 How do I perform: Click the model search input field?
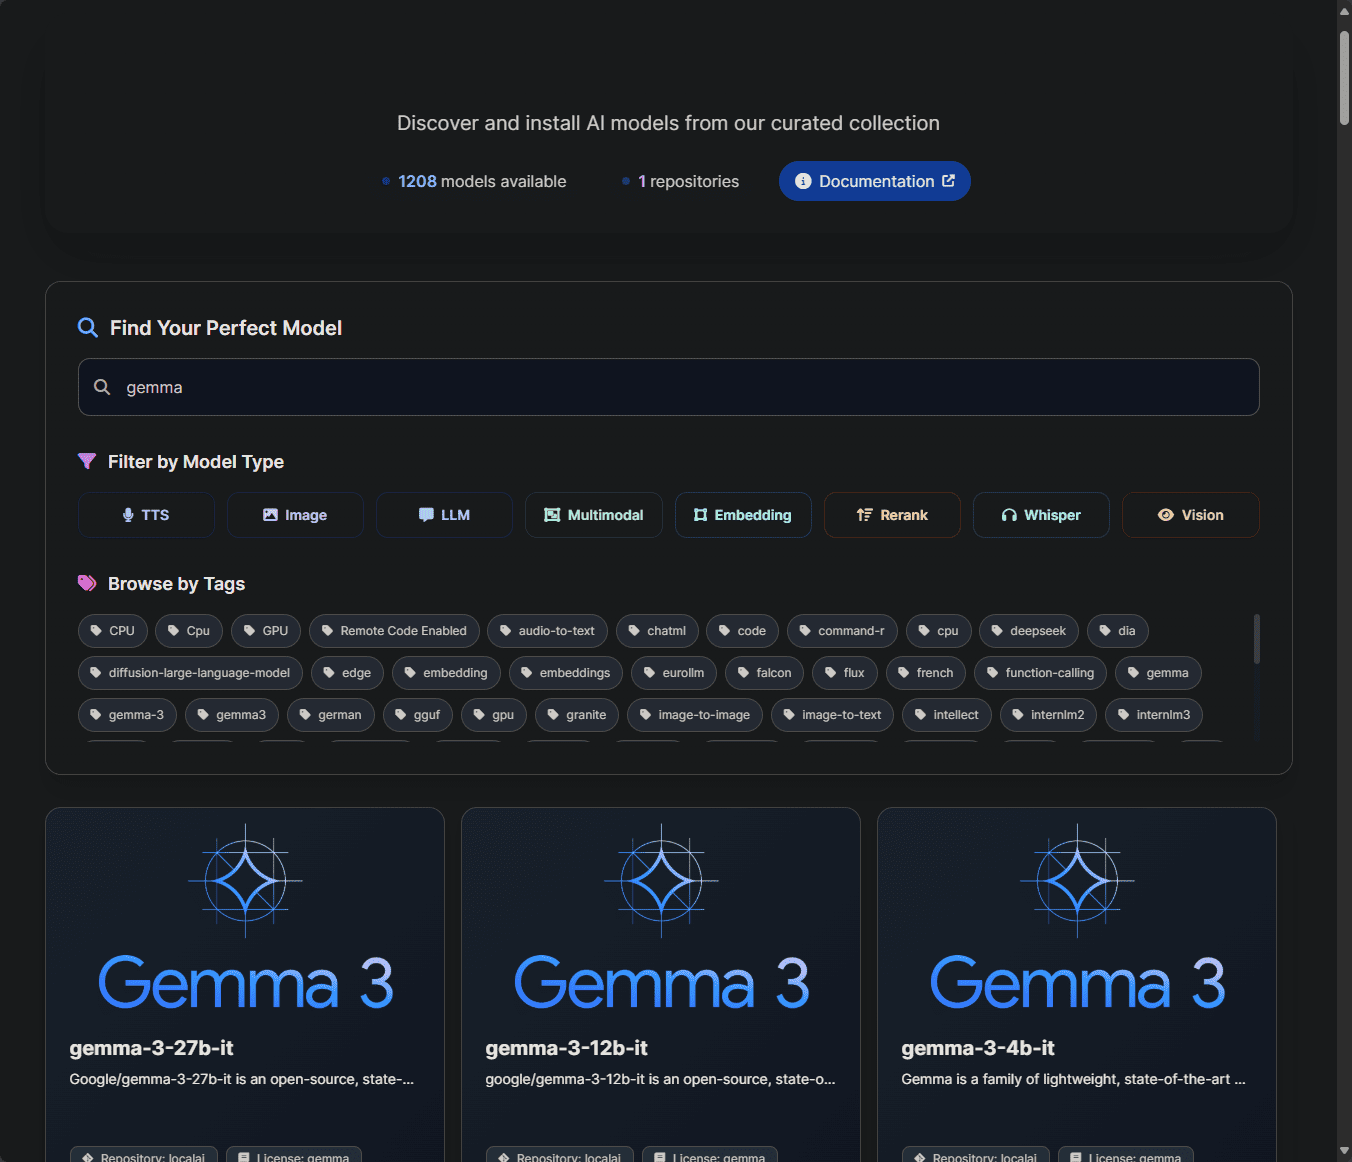(668, 387)
